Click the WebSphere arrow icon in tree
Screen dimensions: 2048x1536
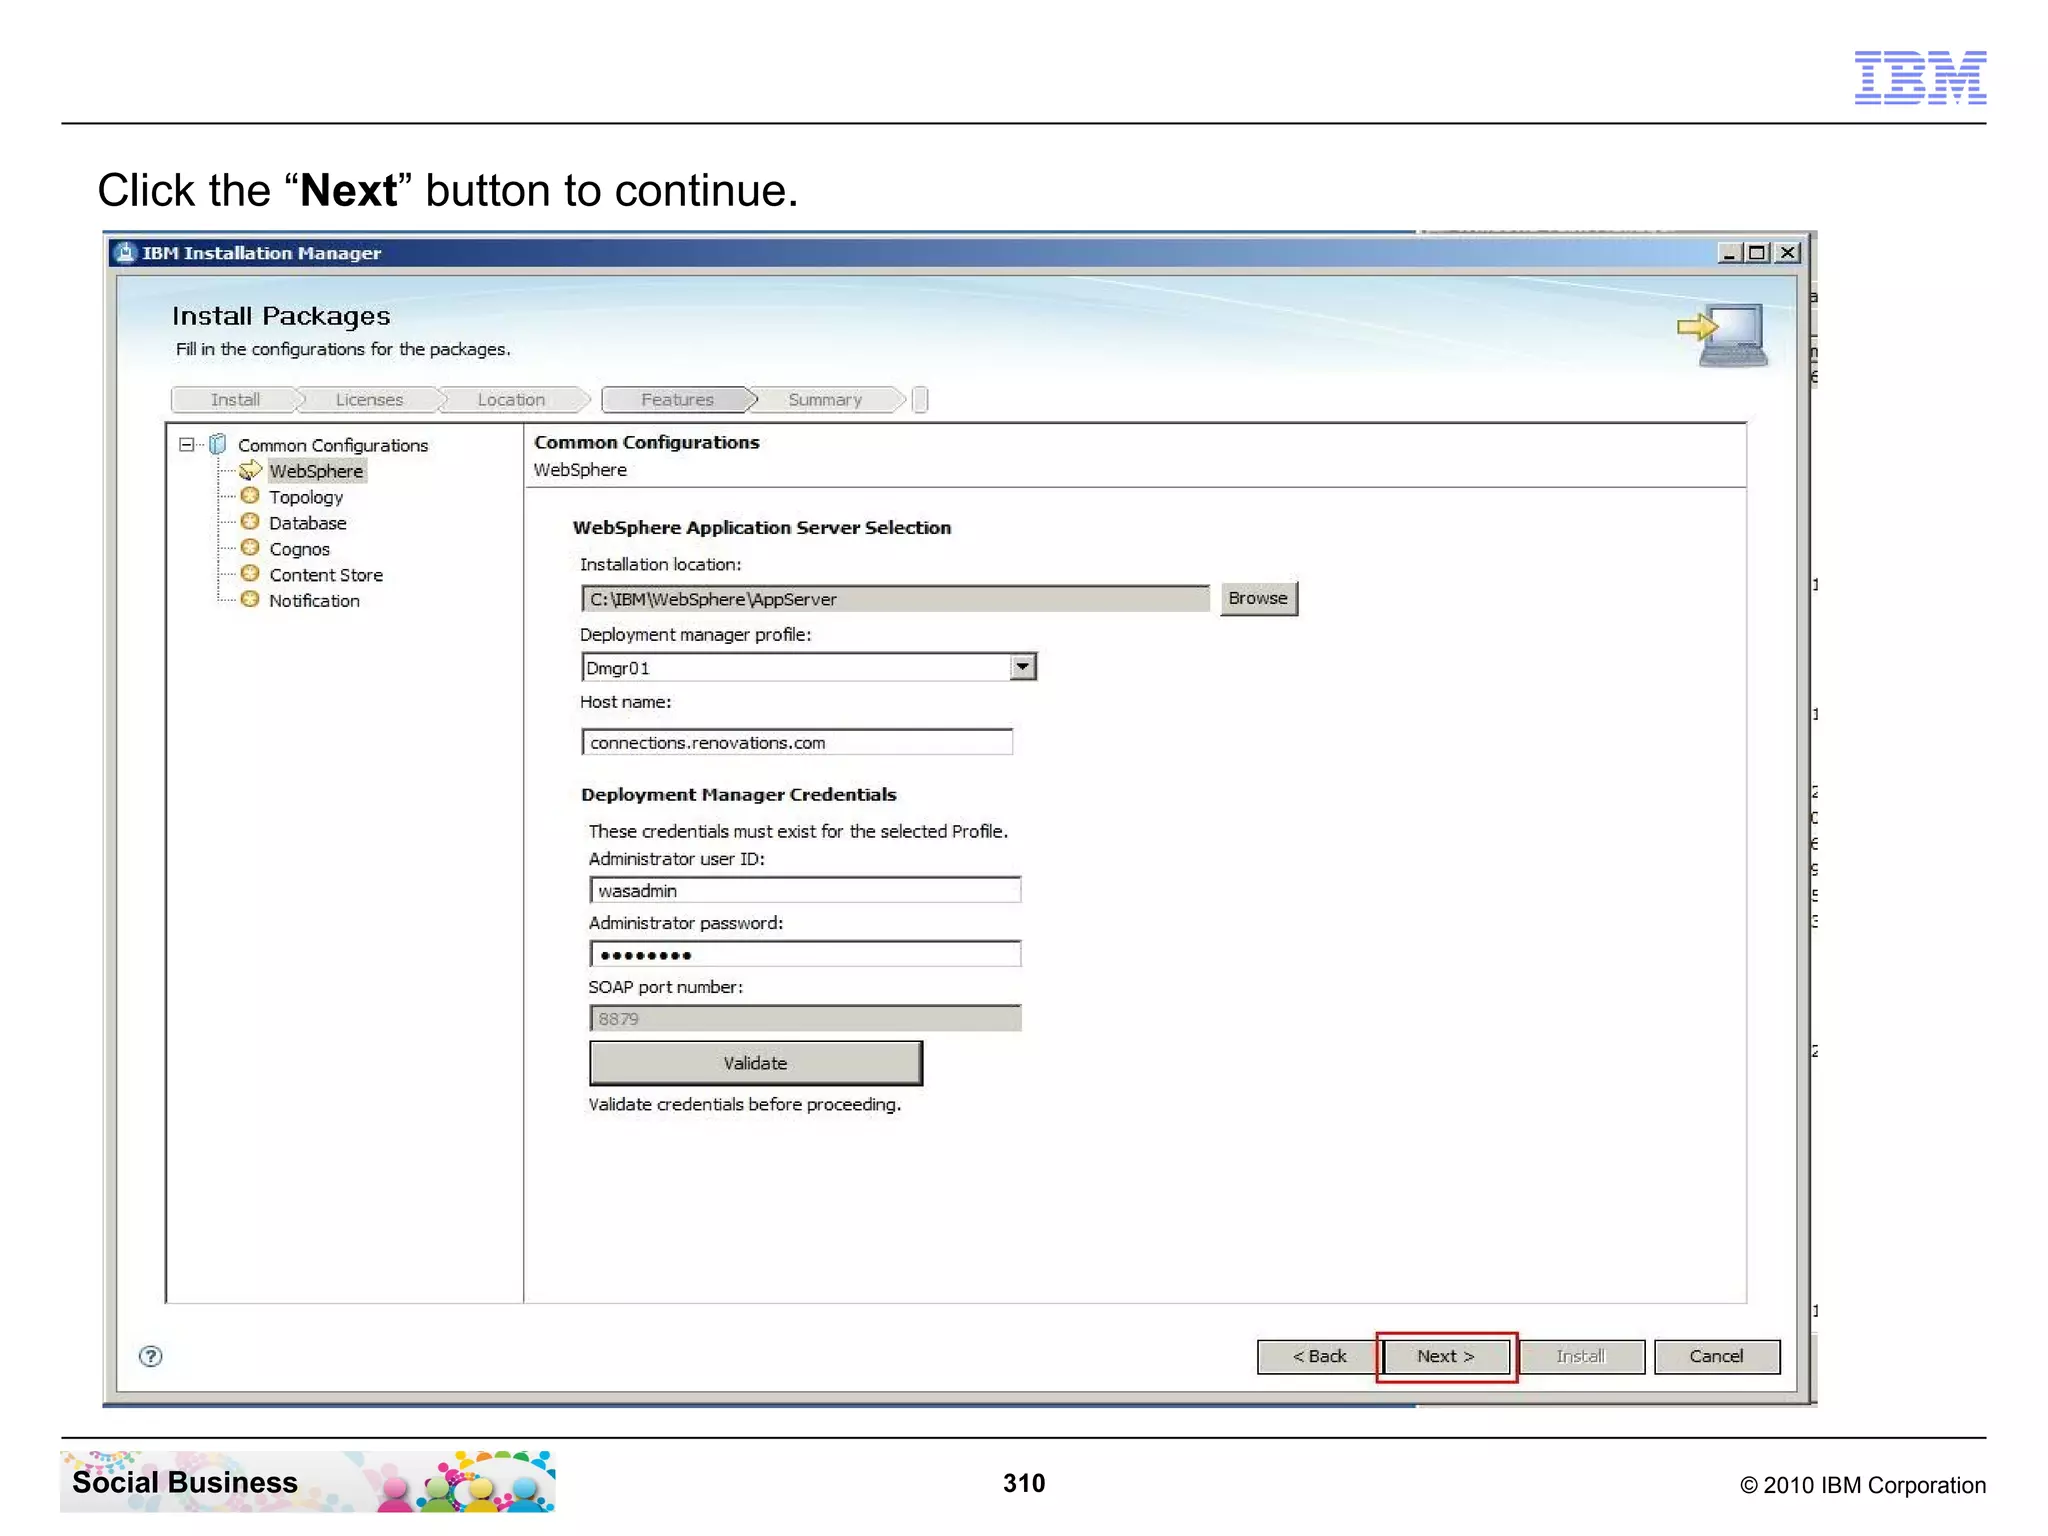pyautogui.click(x=250, y=470)
